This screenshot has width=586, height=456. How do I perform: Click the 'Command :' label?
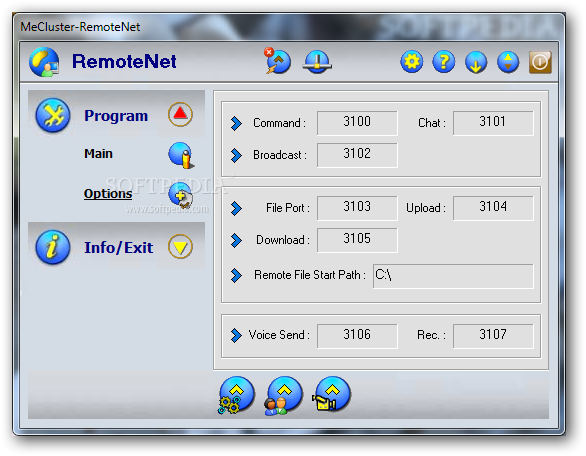coord(280,123)
